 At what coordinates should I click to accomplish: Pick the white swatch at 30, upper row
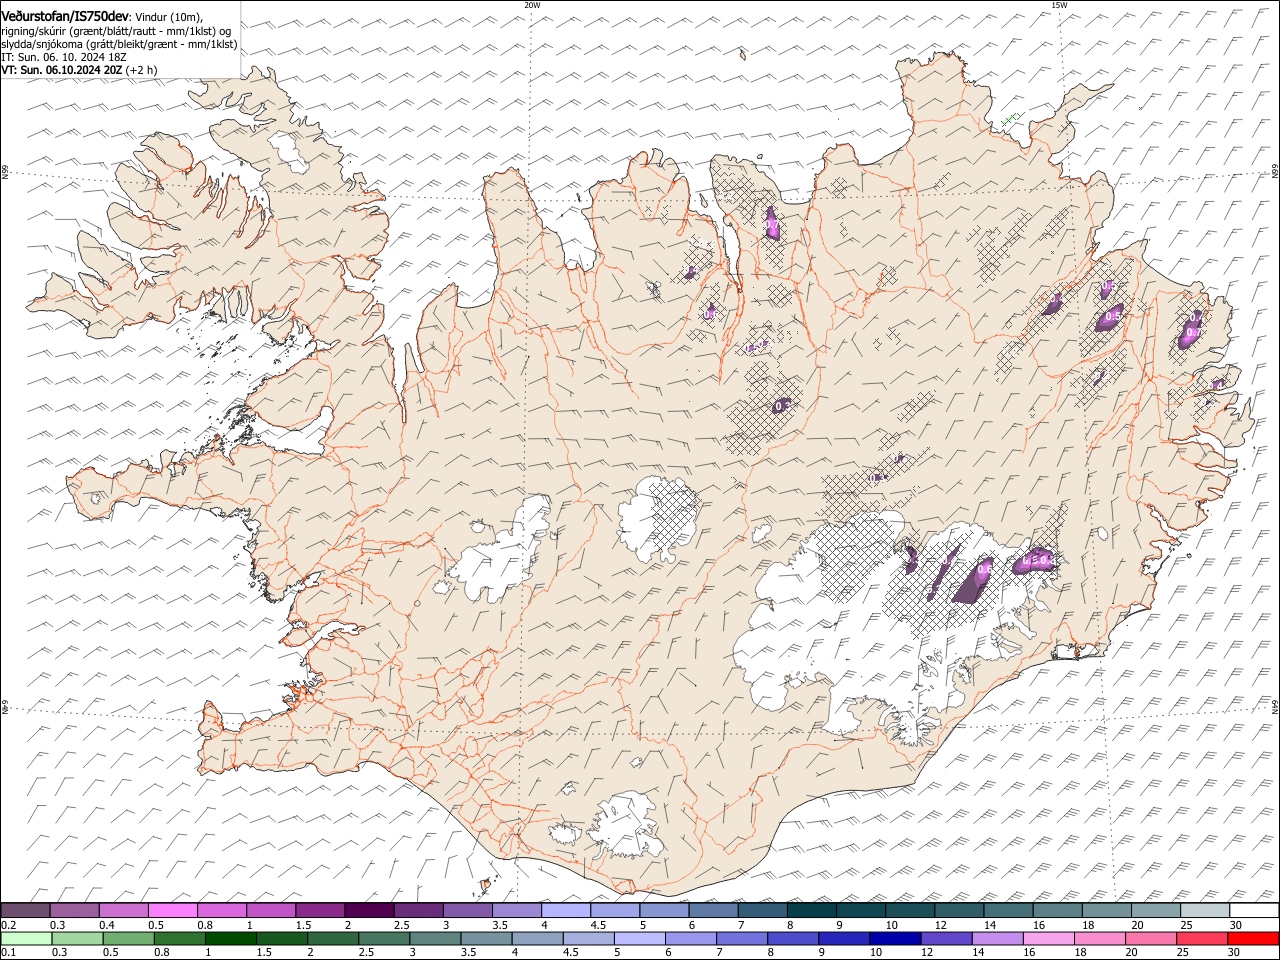click(x=1254, y=911)
